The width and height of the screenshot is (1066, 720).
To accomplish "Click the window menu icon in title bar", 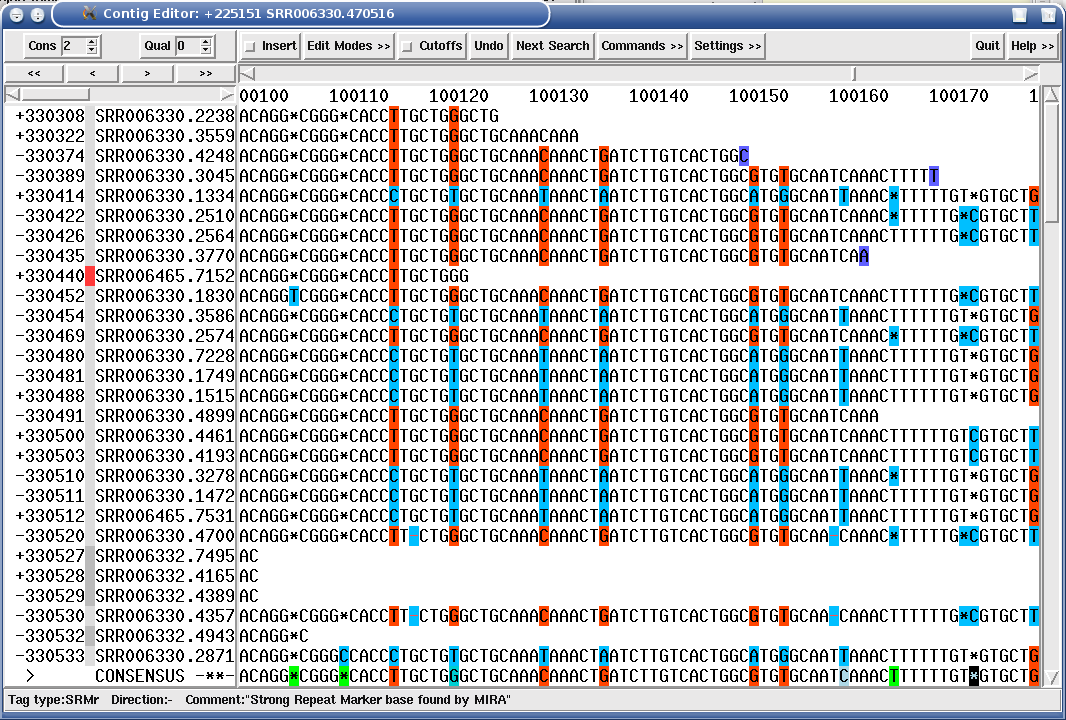I will [x=18, y=14].
